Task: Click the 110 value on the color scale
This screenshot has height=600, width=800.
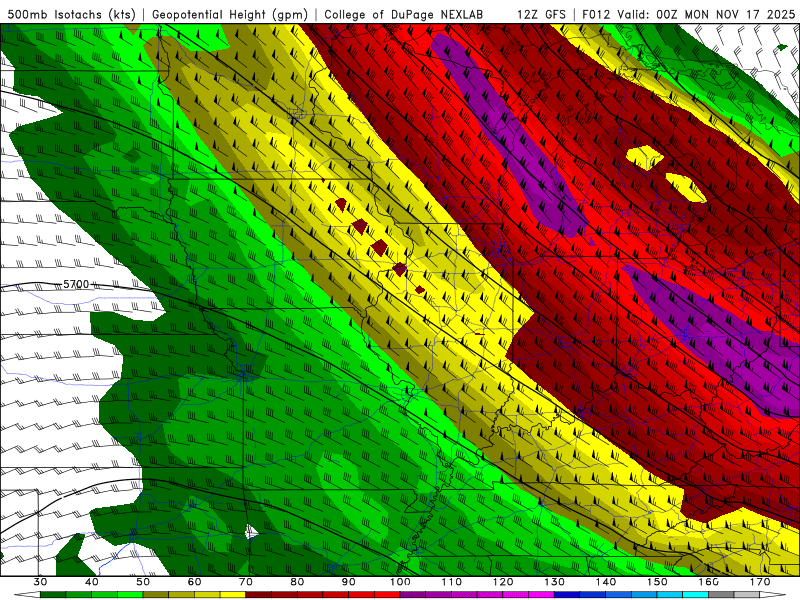Action: point(452,582)
